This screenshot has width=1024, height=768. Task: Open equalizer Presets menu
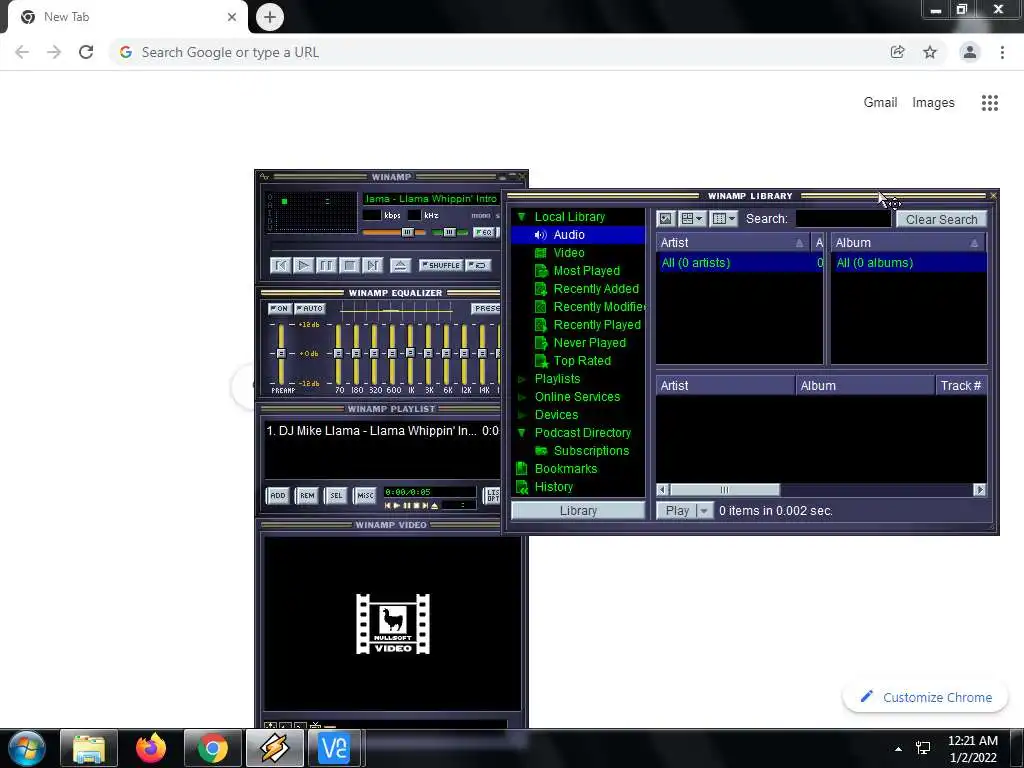(486, 308)
